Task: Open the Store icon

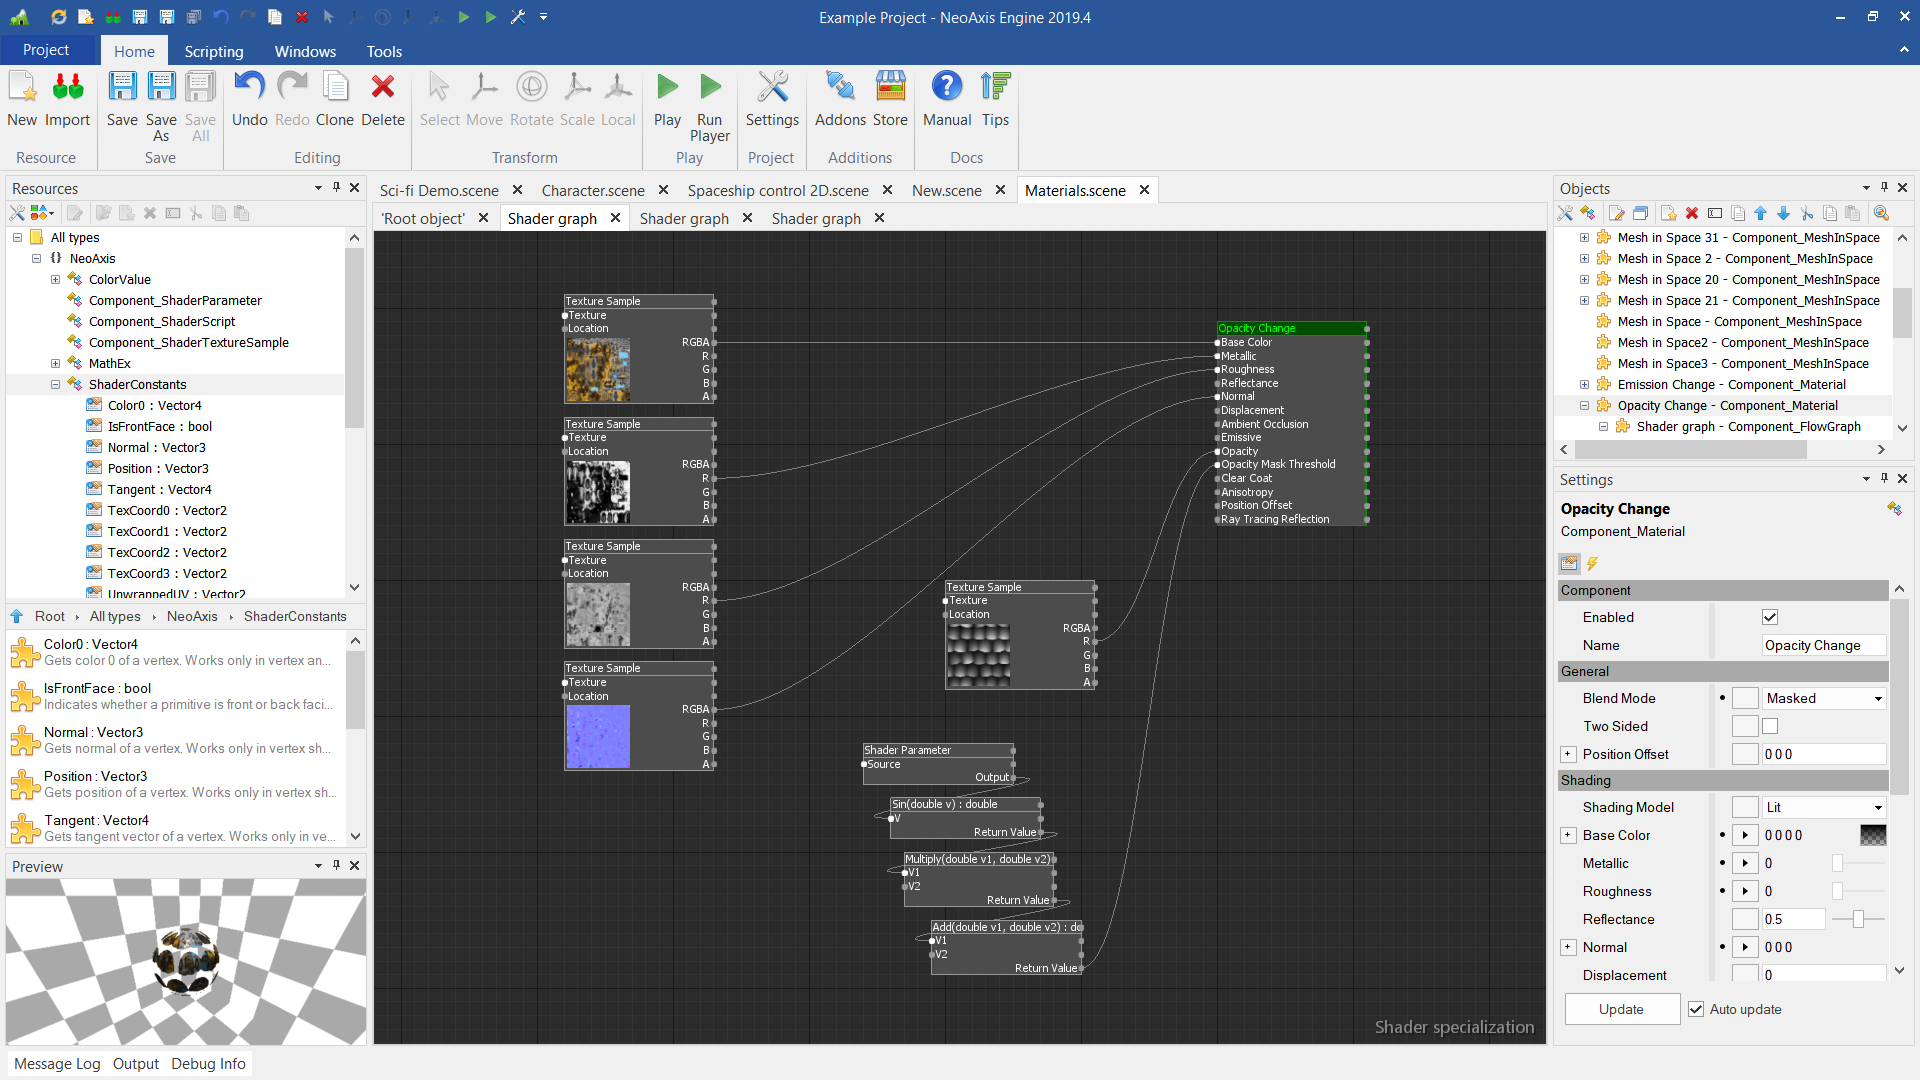Action: (x=890, y=89)
